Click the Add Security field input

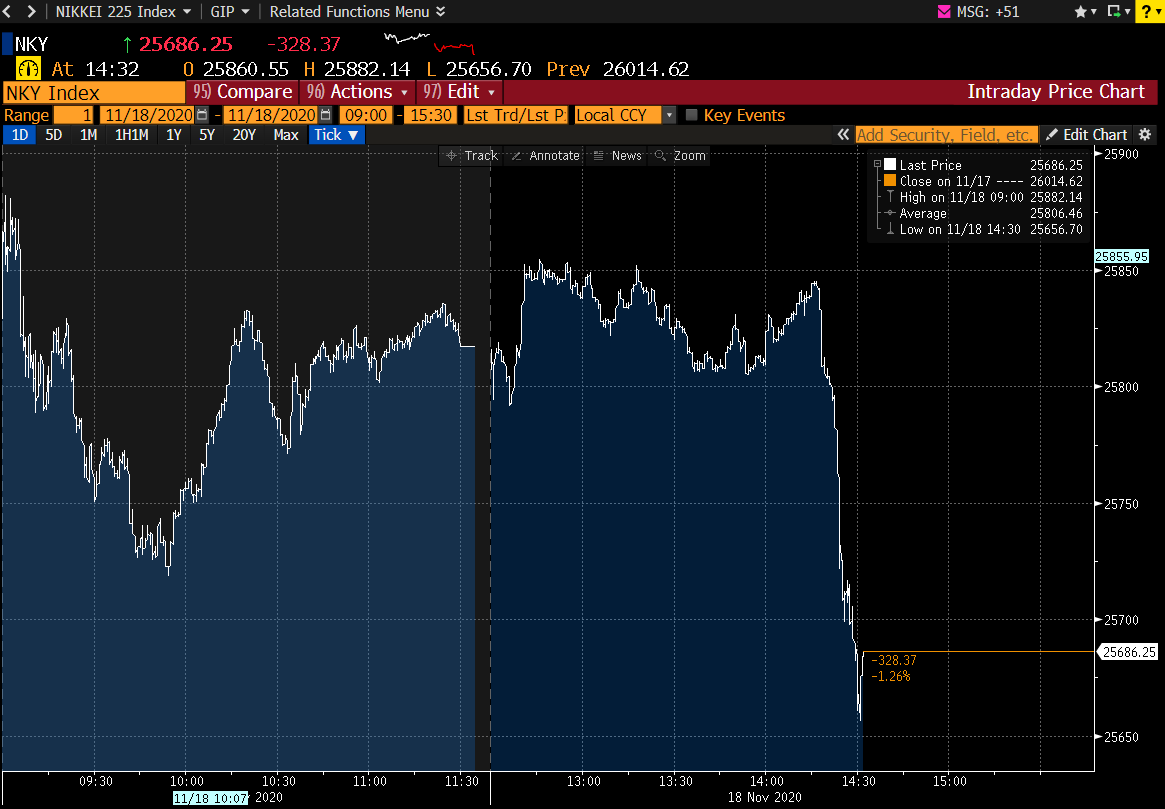pos(945,134)
